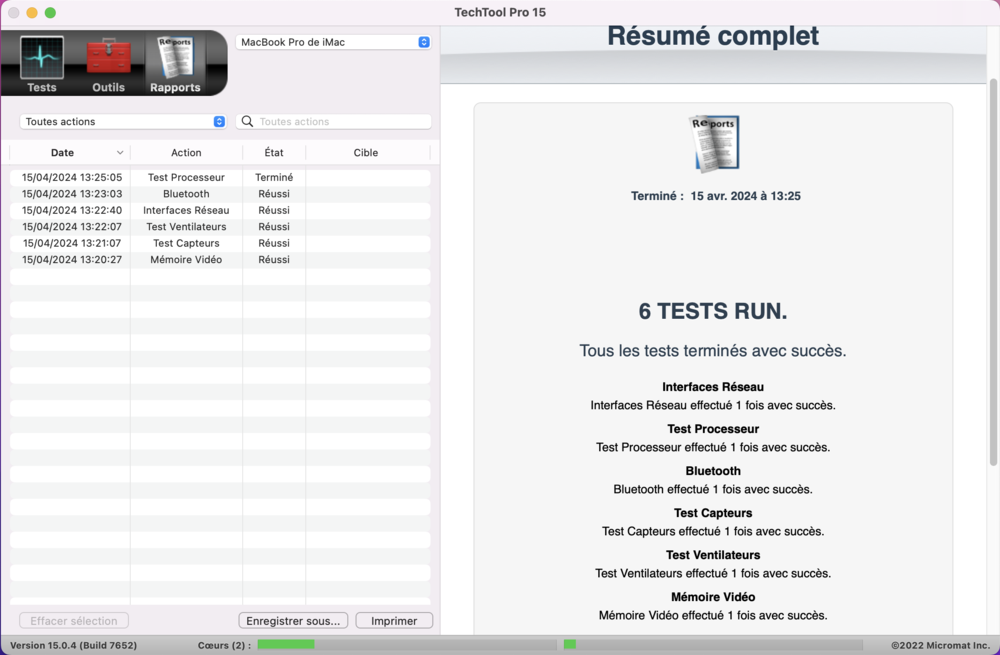Expand the Toutes actions filter dropdown
This screenshot has height=655, width=1000.
(x=123, y=122)
